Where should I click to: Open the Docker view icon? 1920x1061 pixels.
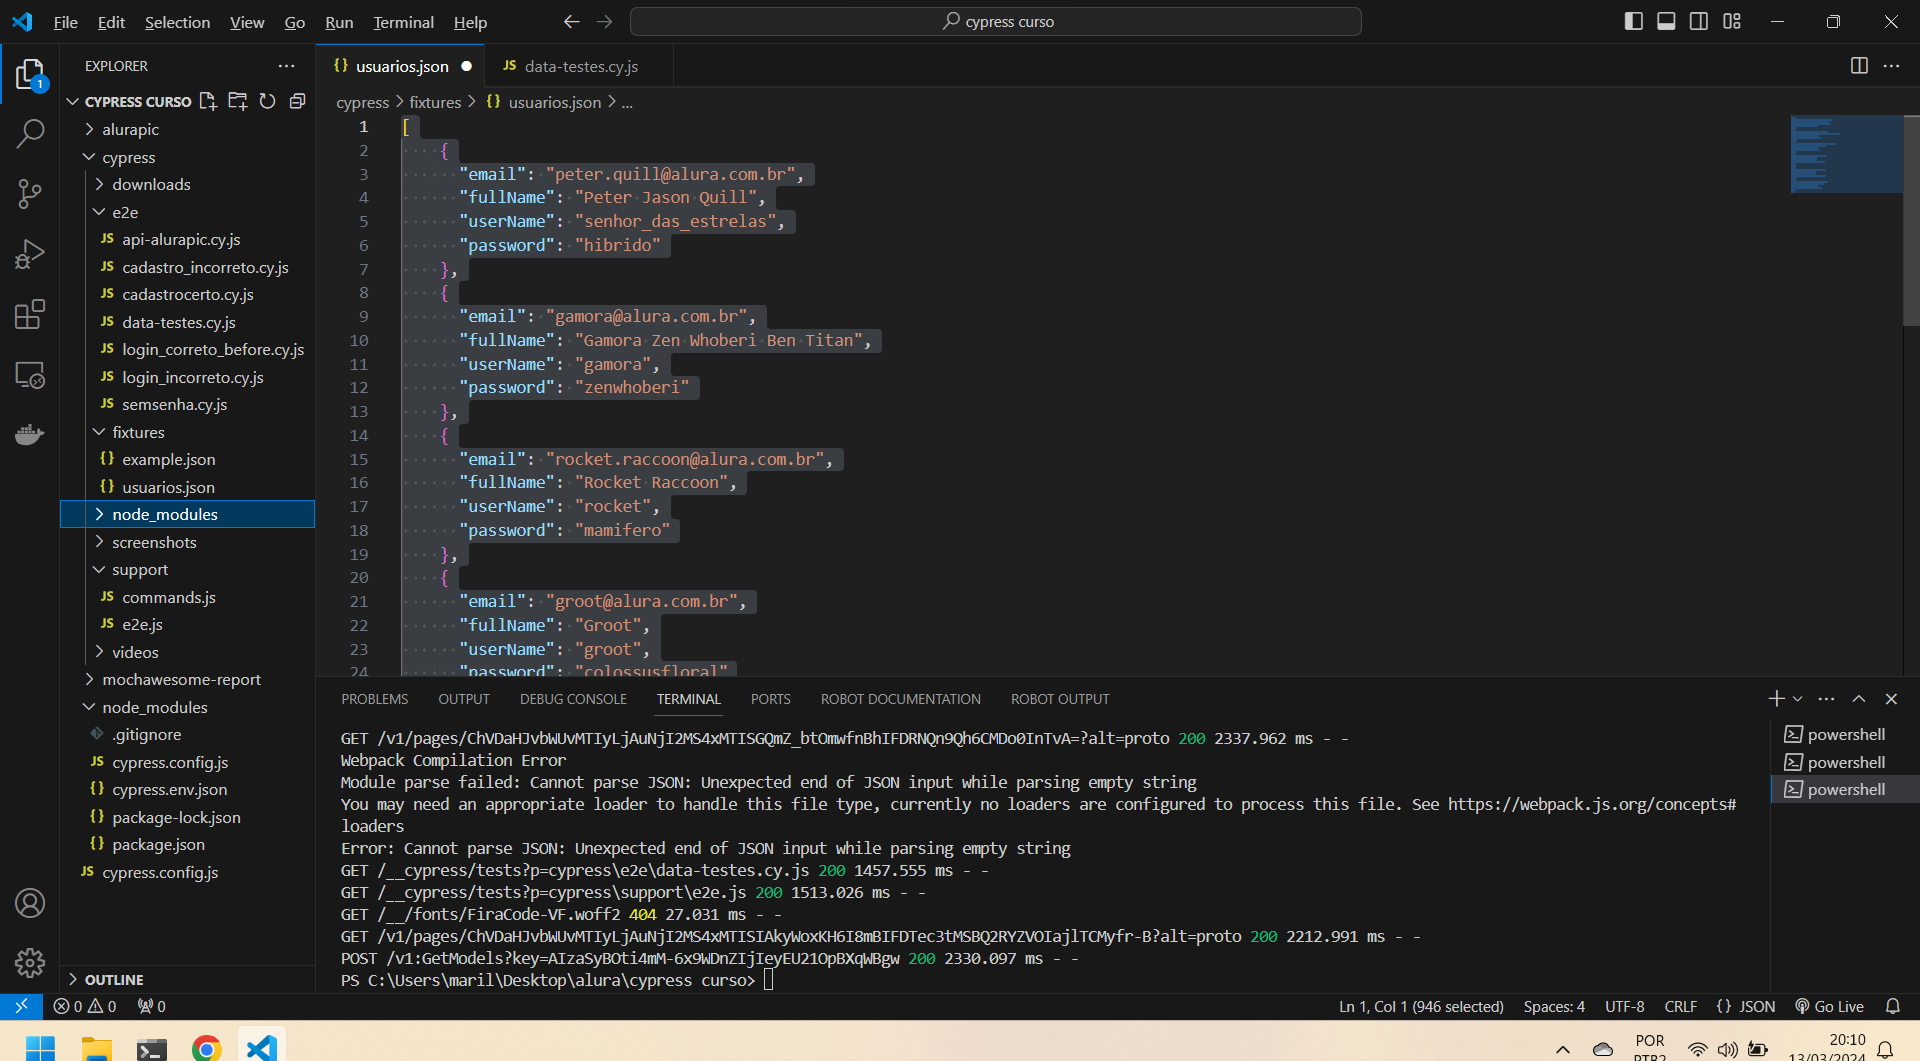30,435
